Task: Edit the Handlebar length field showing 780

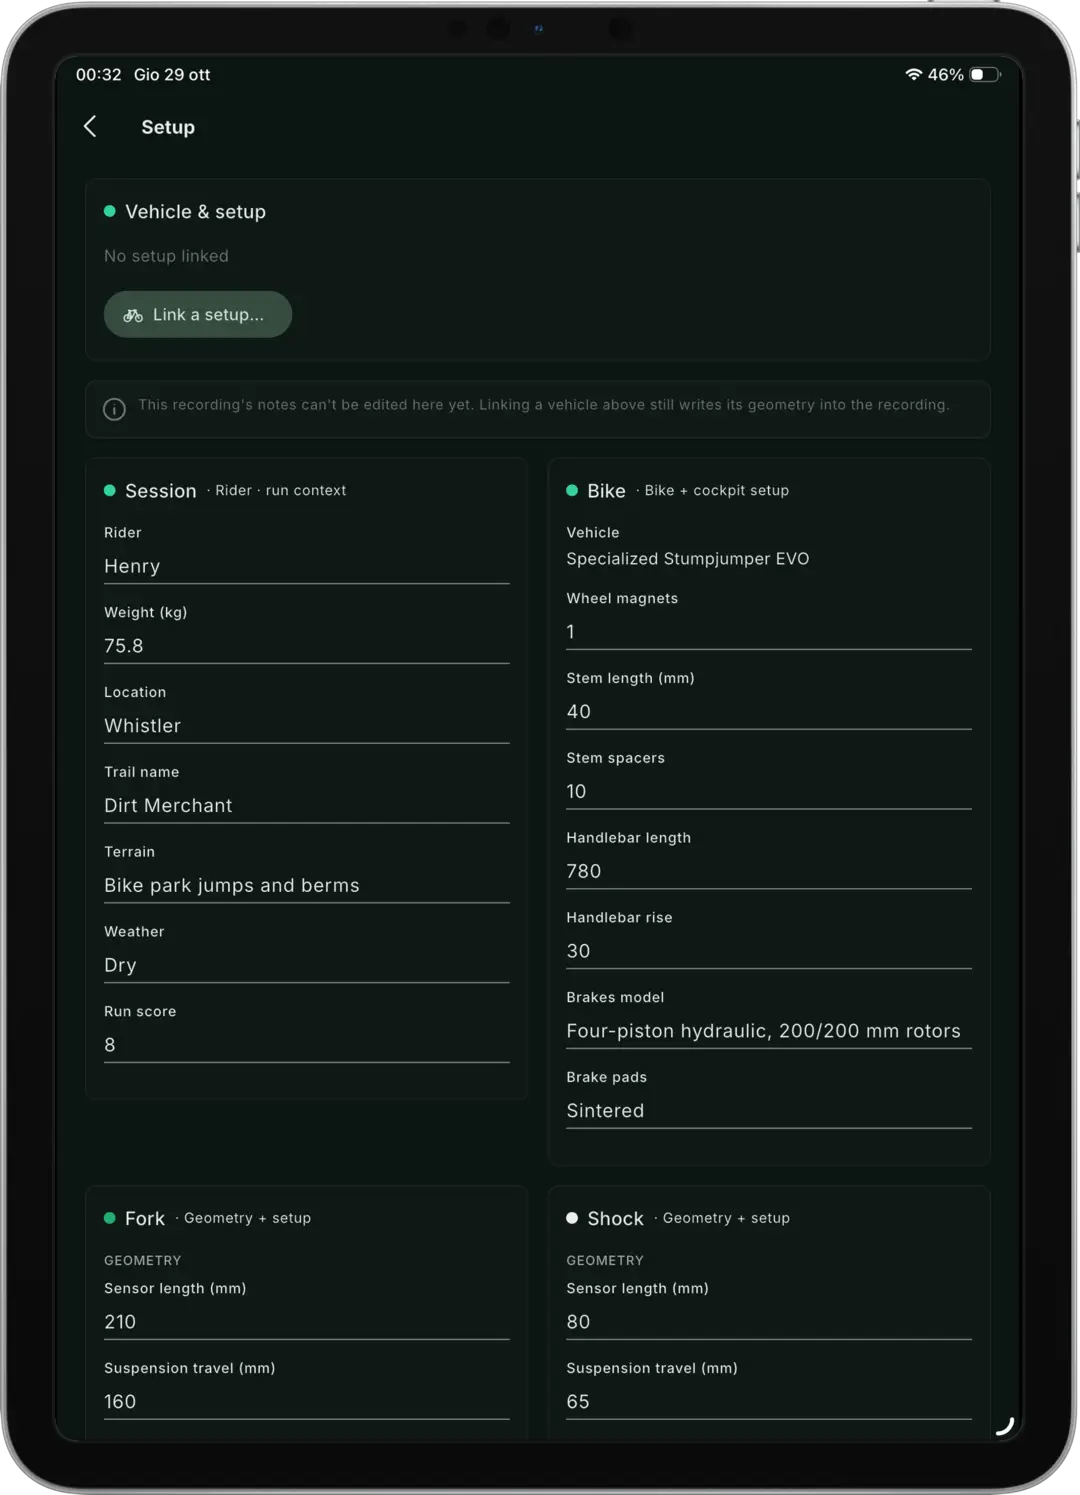Action: (769, 872)
